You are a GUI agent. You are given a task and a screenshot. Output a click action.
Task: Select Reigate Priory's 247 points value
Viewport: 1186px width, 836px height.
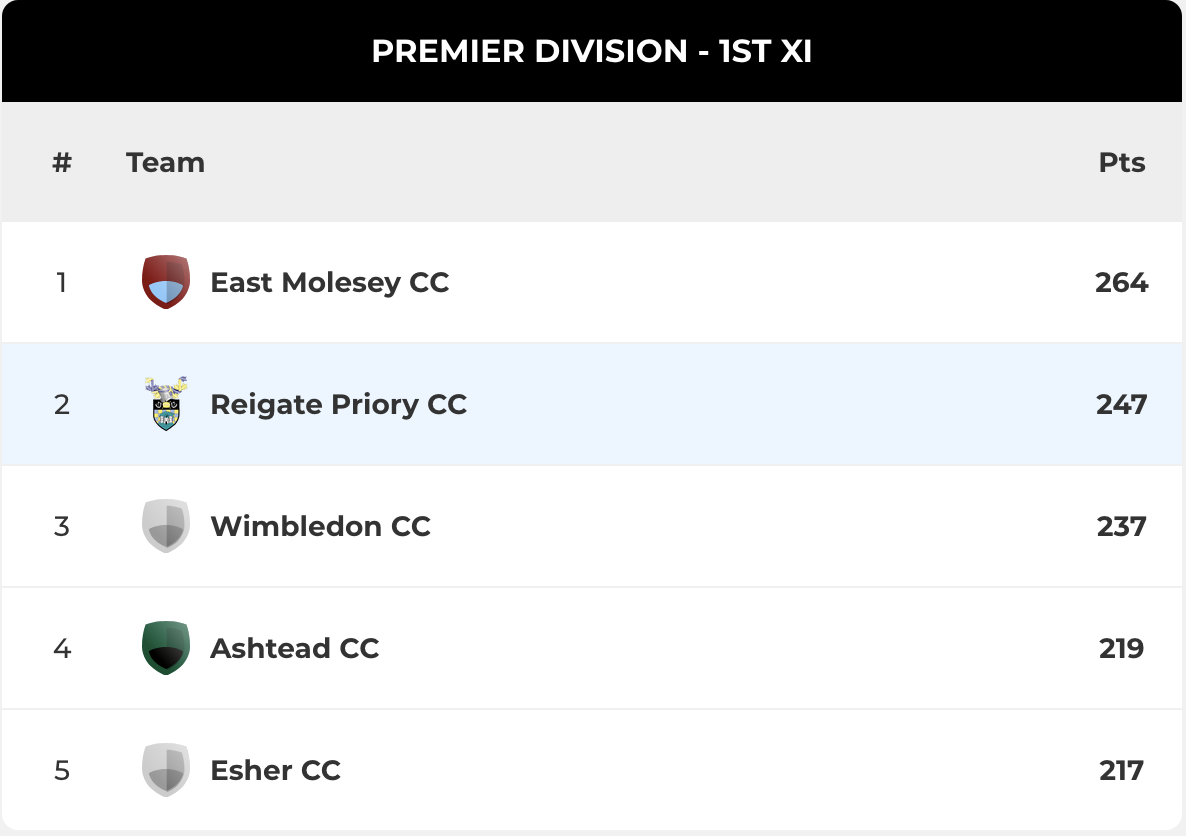[1122, 404]
